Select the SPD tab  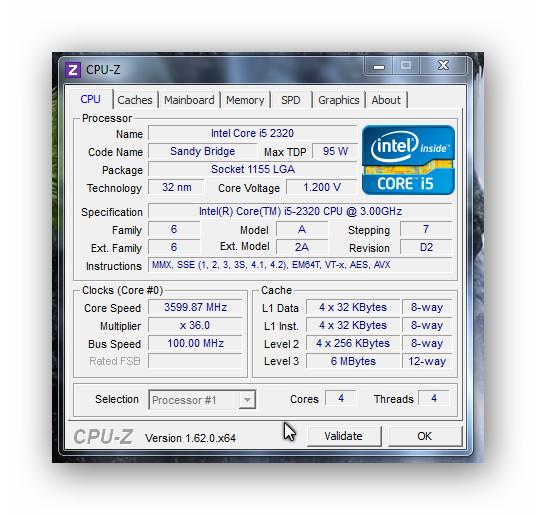click(x=291, y=100)
